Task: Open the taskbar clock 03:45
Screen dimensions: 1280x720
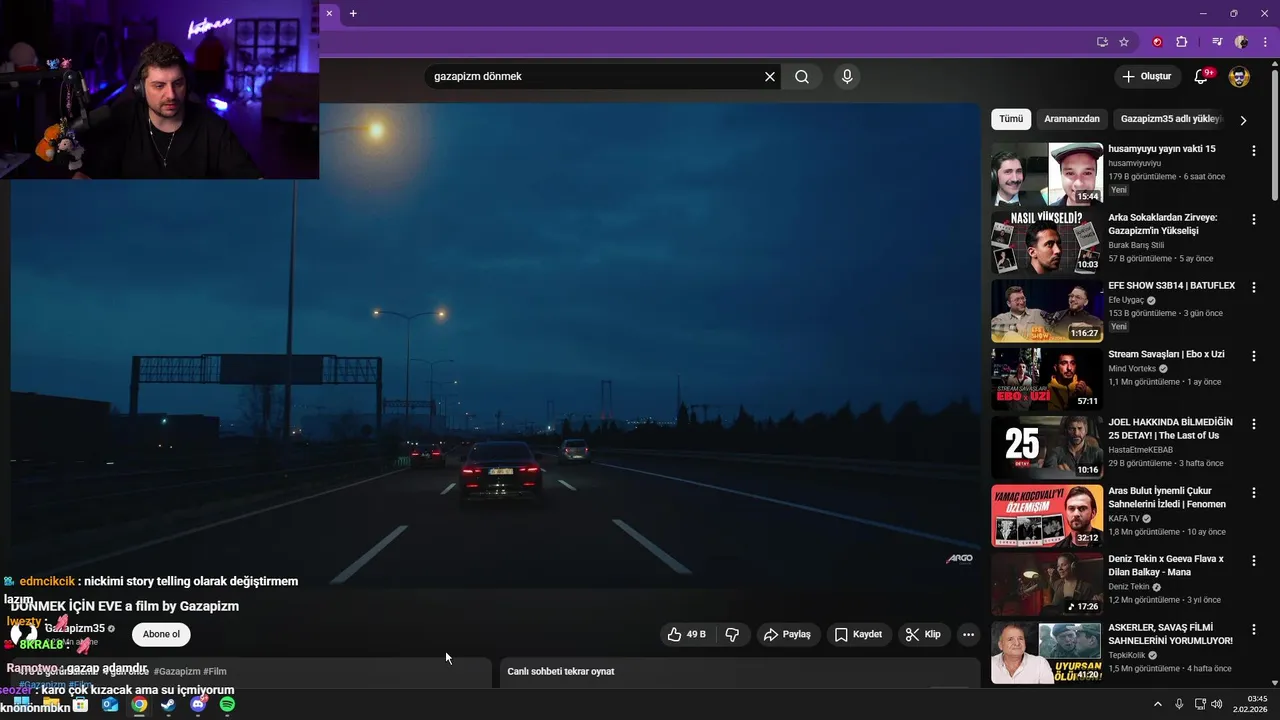Action: coord(1250,704)
